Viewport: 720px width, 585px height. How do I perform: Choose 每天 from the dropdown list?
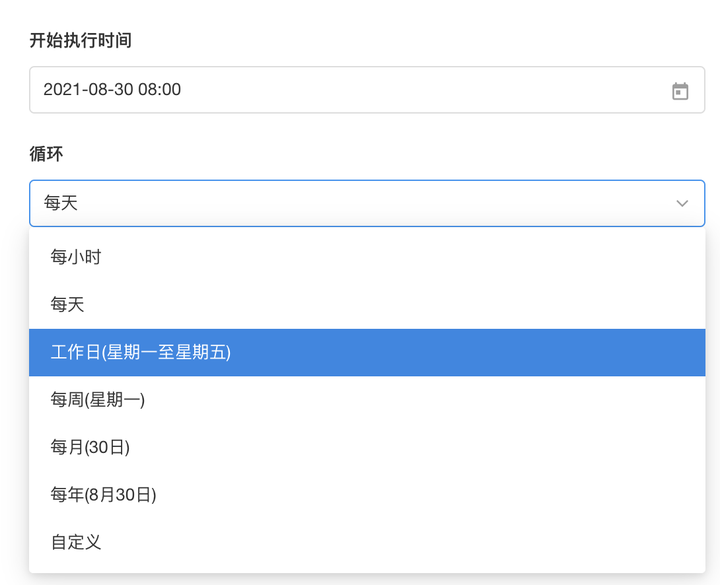68,304
